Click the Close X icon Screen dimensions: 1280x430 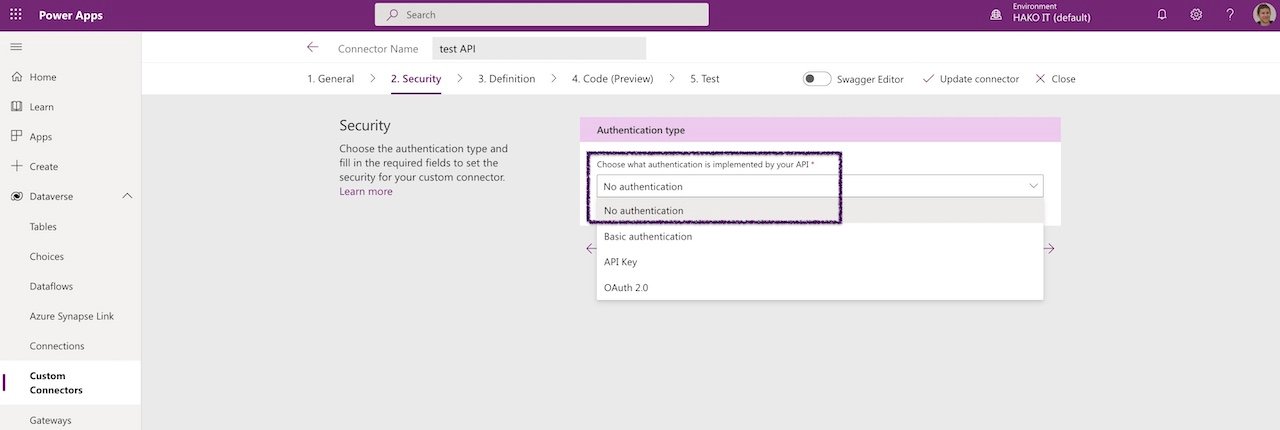click(1040, 78)
